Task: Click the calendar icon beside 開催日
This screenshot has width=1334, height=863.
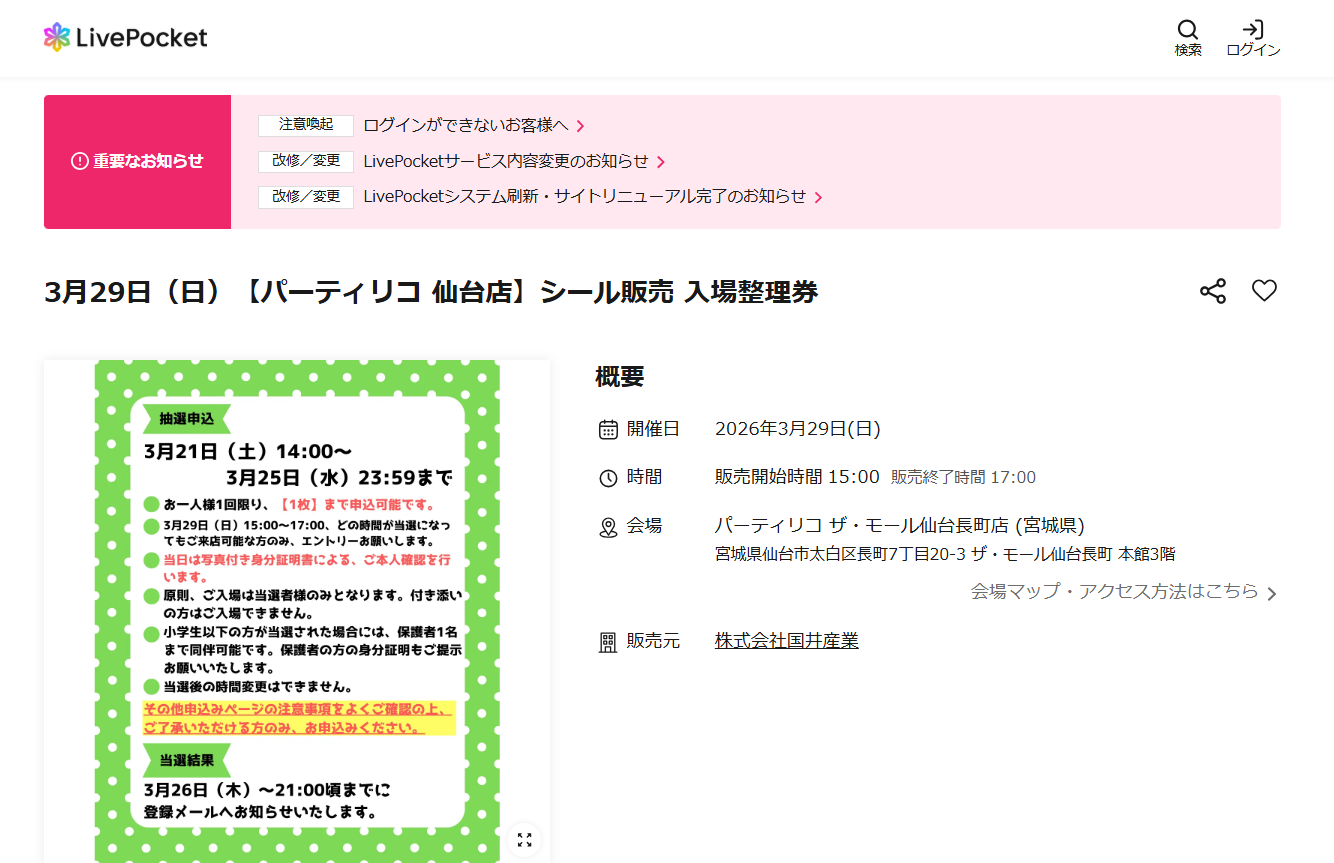Action: (x=608, y=430)
